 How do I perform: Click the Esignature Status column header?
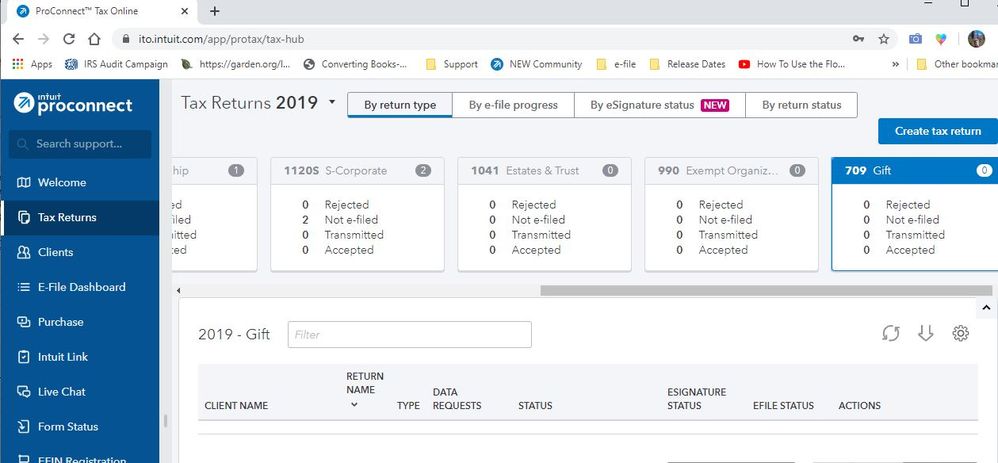696,399
